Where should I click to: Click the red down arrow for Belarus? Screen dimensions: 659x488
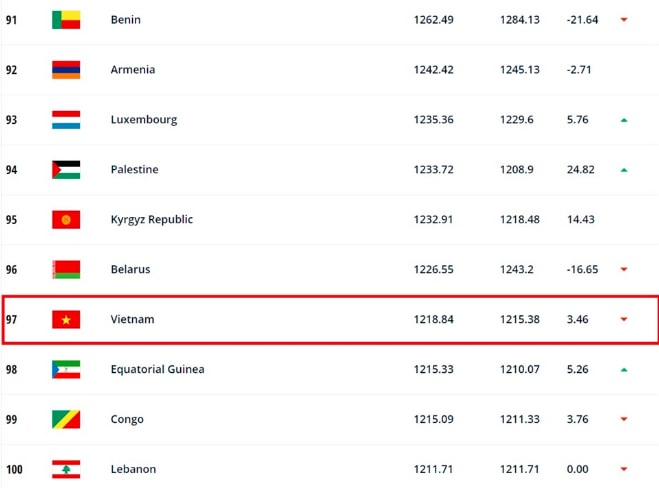click(x=624, y=269)
